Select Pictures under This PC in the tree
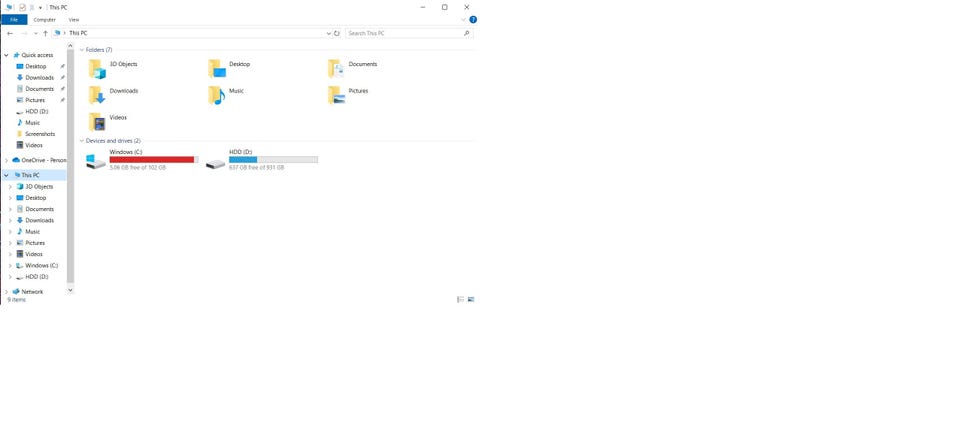The height and width of the screenshot is (444, 960). [x=35, y=243]
